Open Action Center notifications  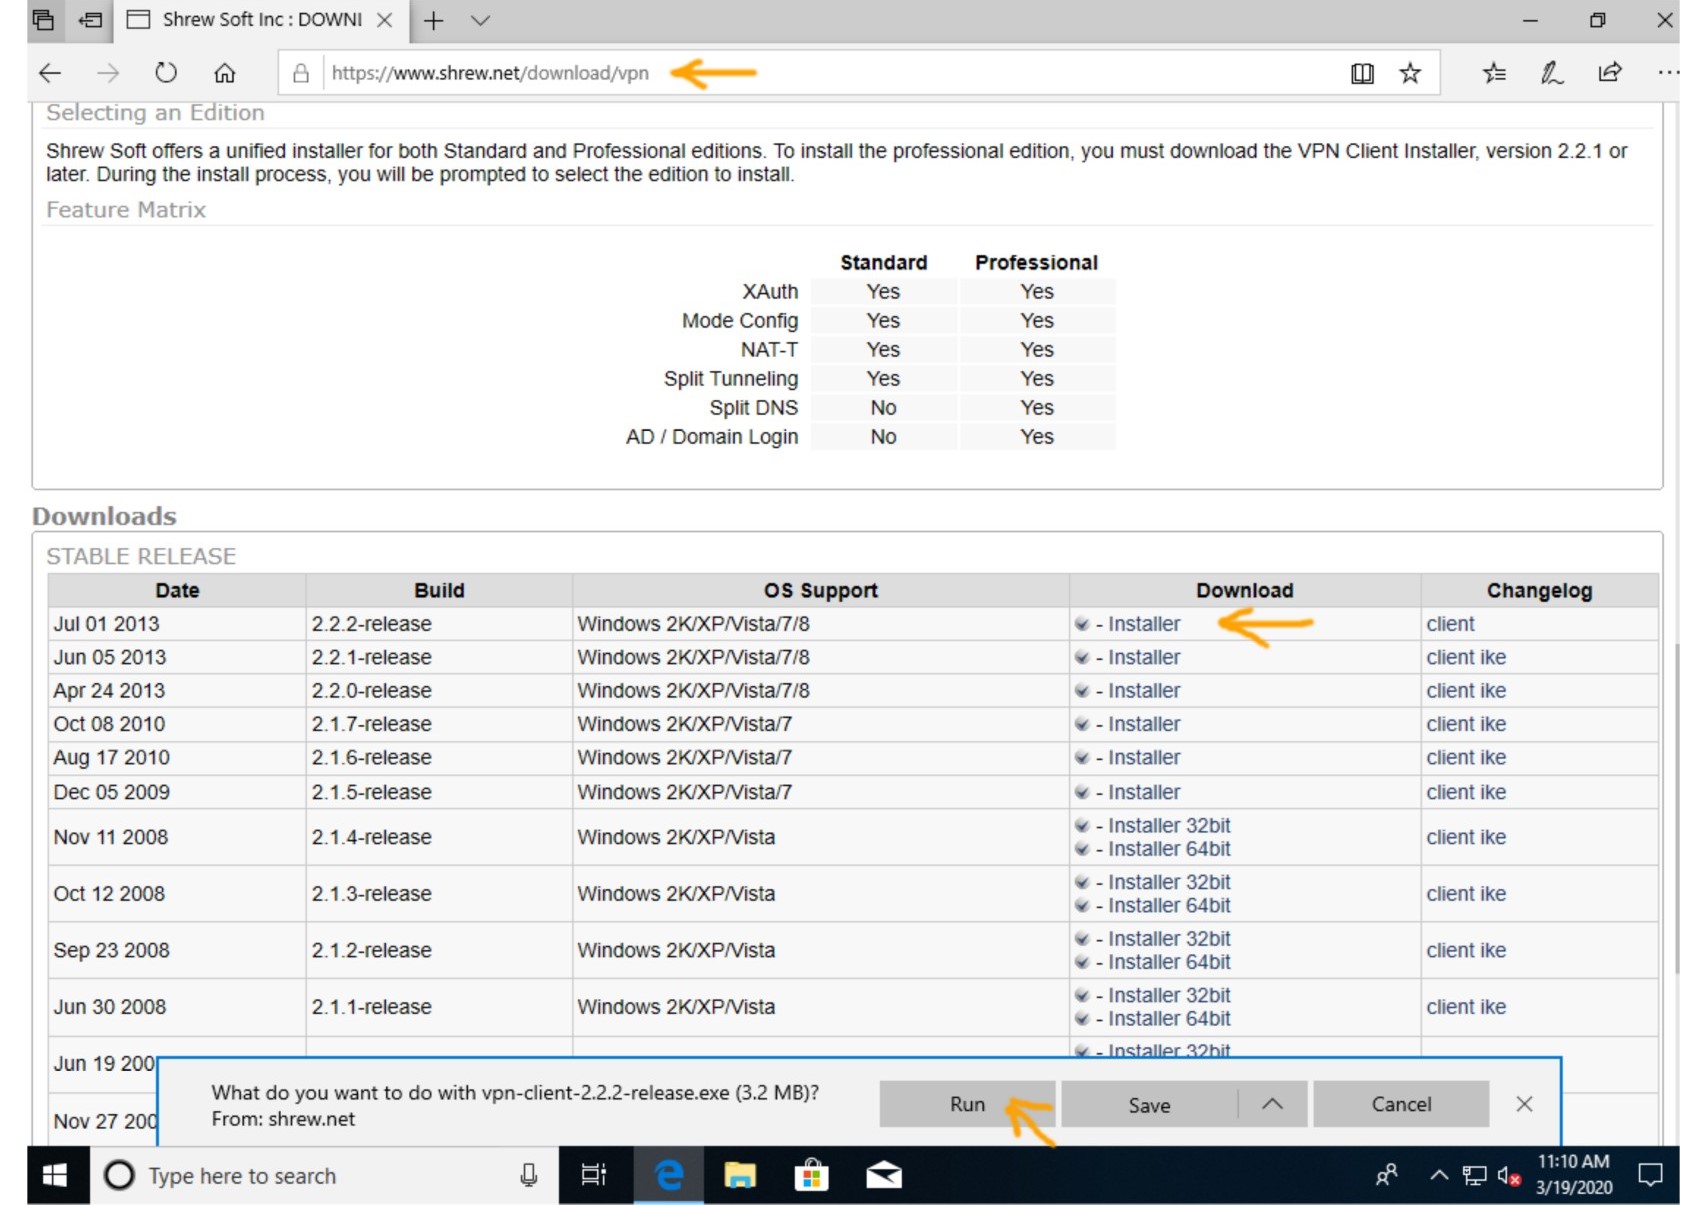[x=1651, y=1176]
